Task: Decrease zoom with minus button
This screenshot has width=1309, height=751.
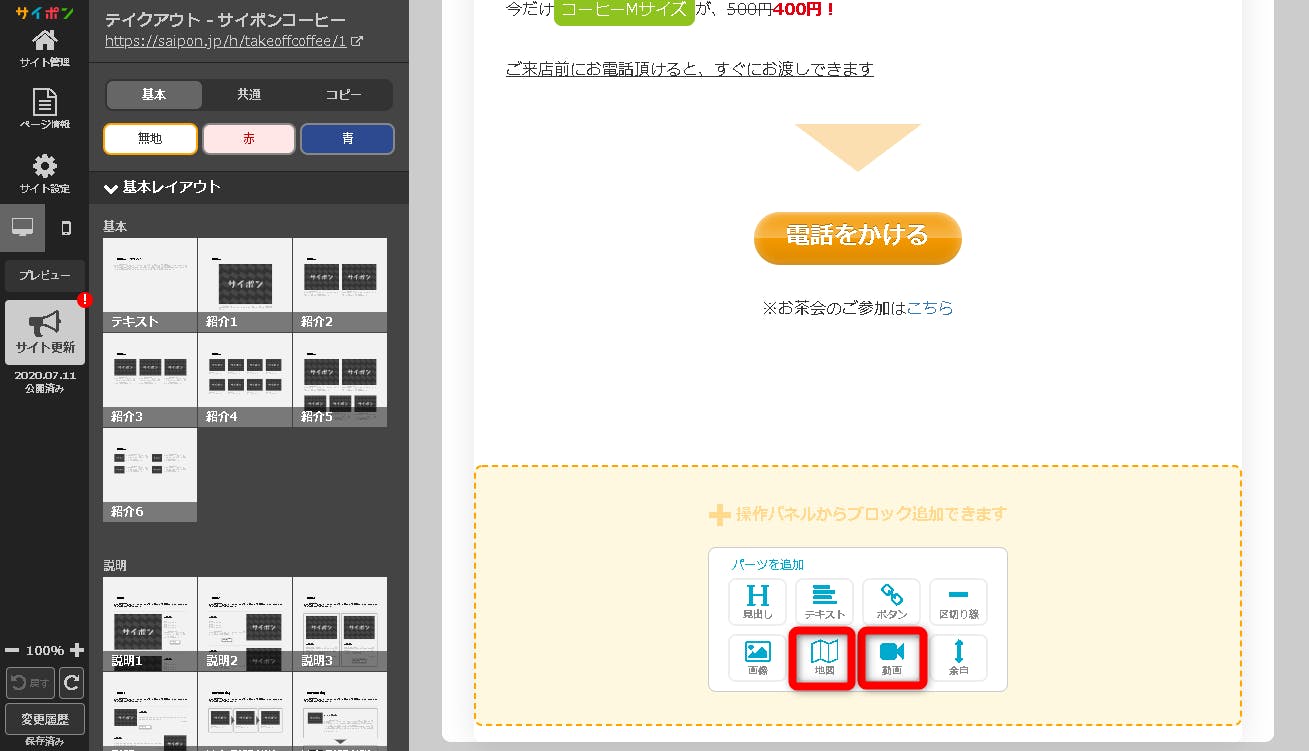Action: (12, 650)
